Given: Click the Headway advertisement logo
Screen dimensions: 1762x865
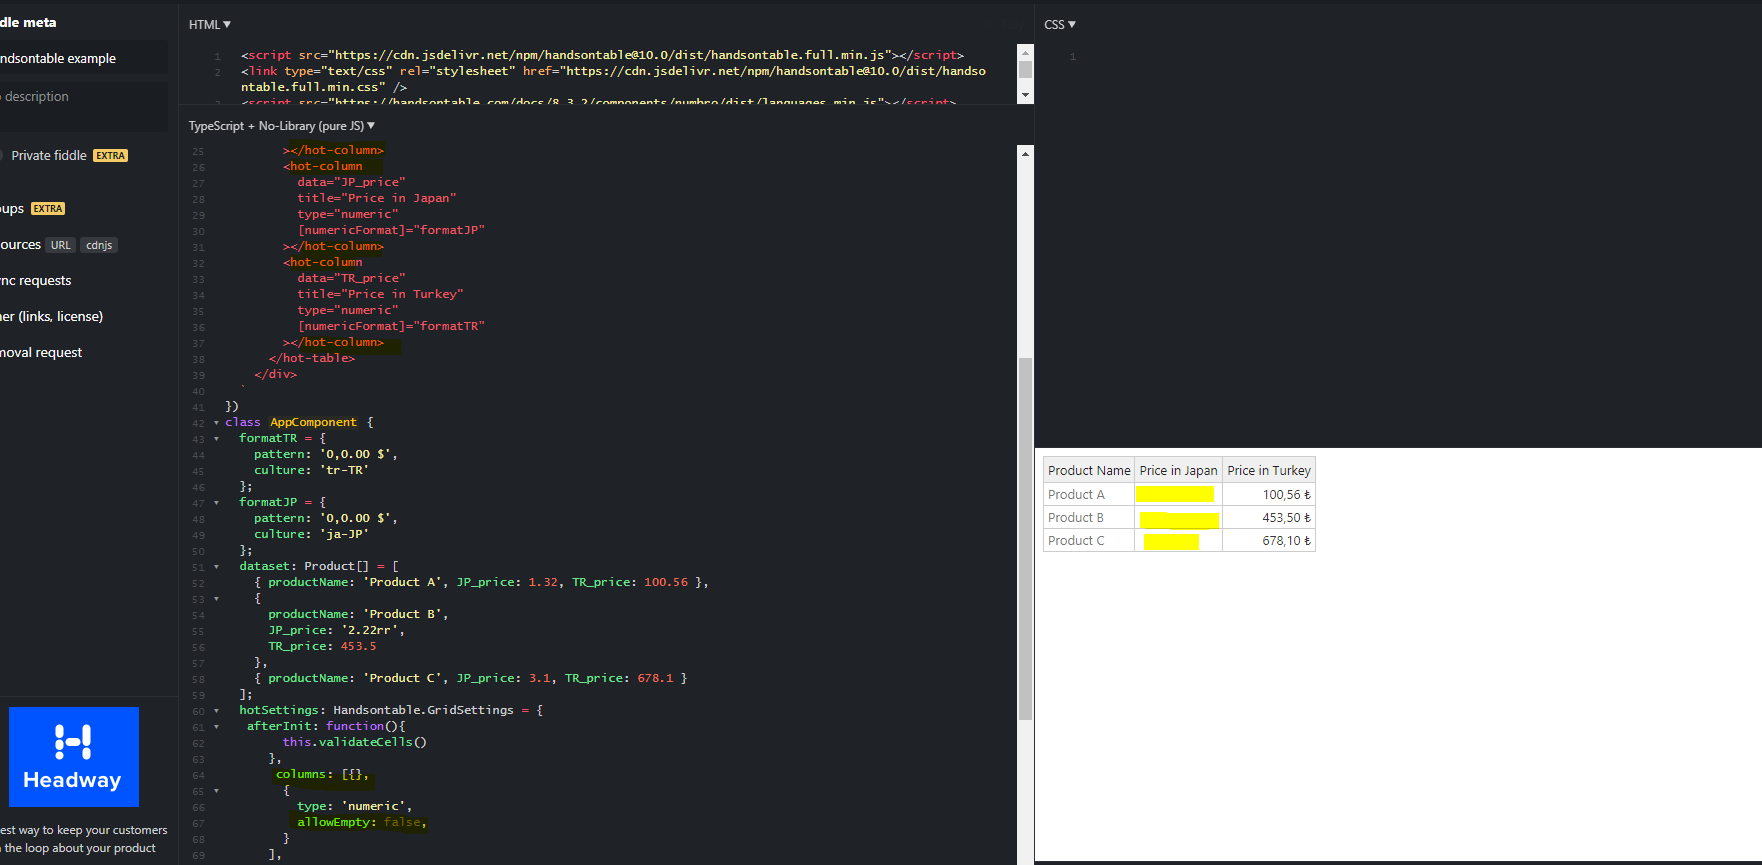Looking at the screenshot, I should click(74, 757).
